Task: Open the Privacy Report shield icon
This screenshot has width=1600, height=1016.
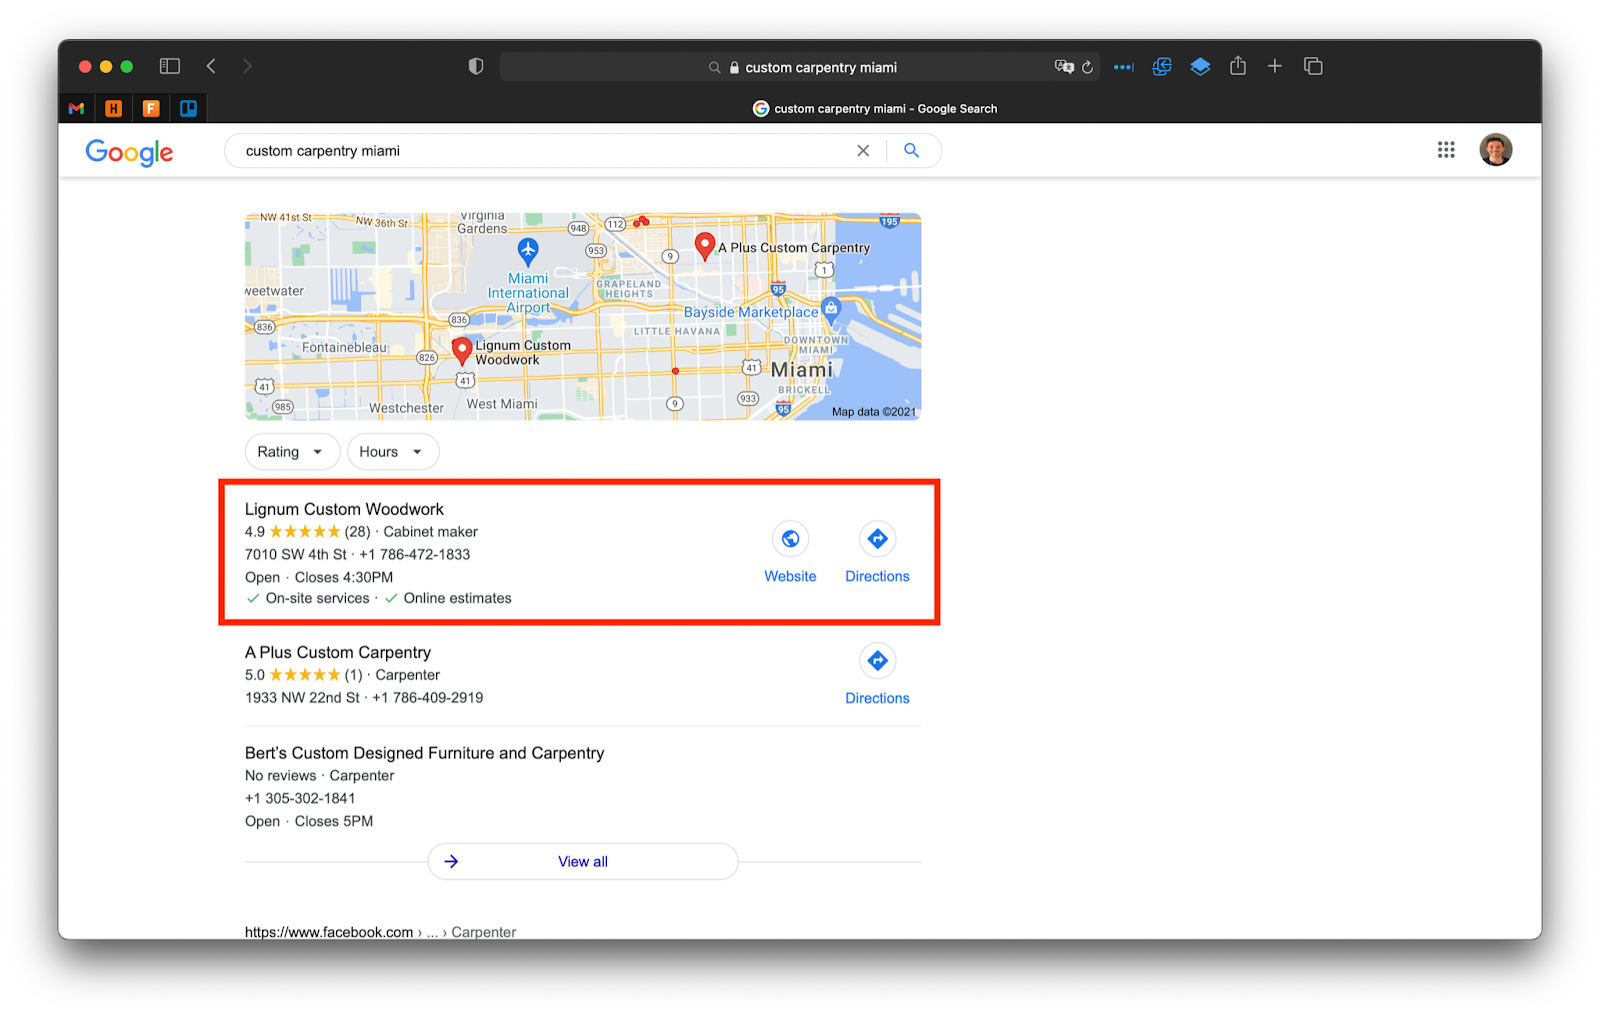Action: point(476,66)
